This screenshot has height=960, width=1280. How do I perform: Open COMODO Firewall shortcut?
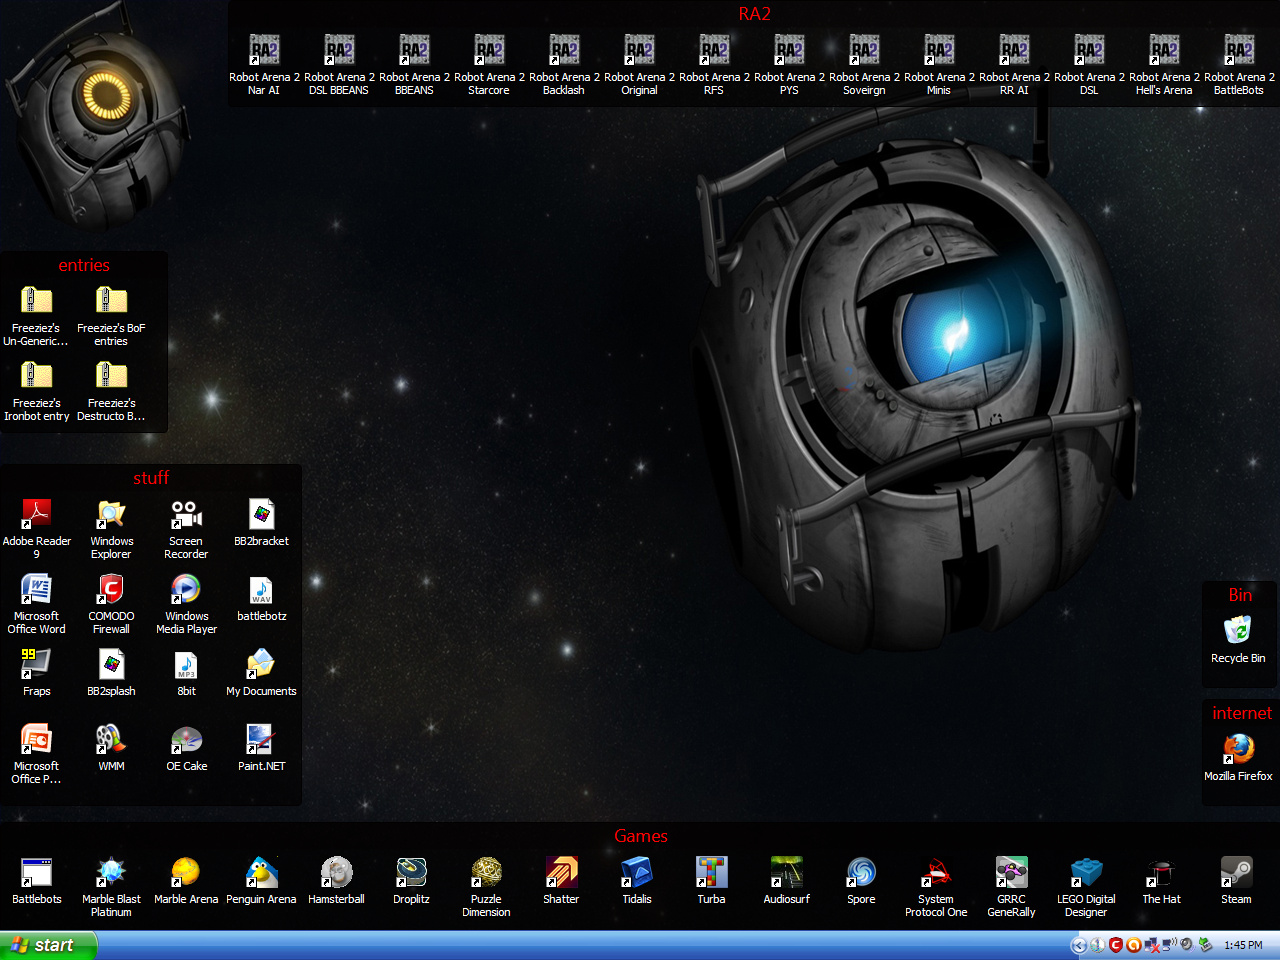click(x=111, y=590)
